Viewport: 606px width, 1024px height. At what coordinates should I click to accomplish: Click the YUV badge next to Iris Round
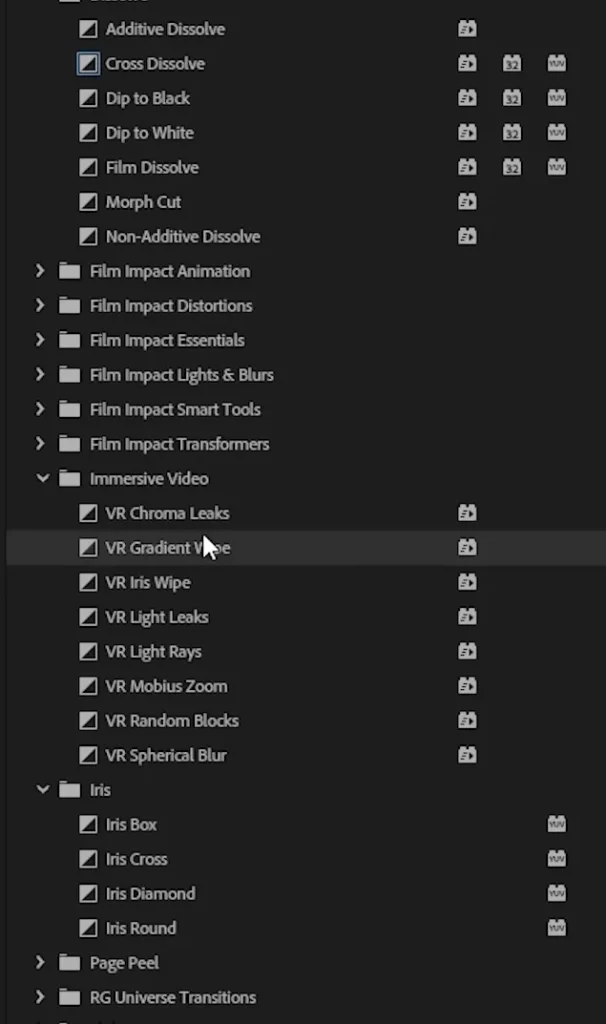555,928
